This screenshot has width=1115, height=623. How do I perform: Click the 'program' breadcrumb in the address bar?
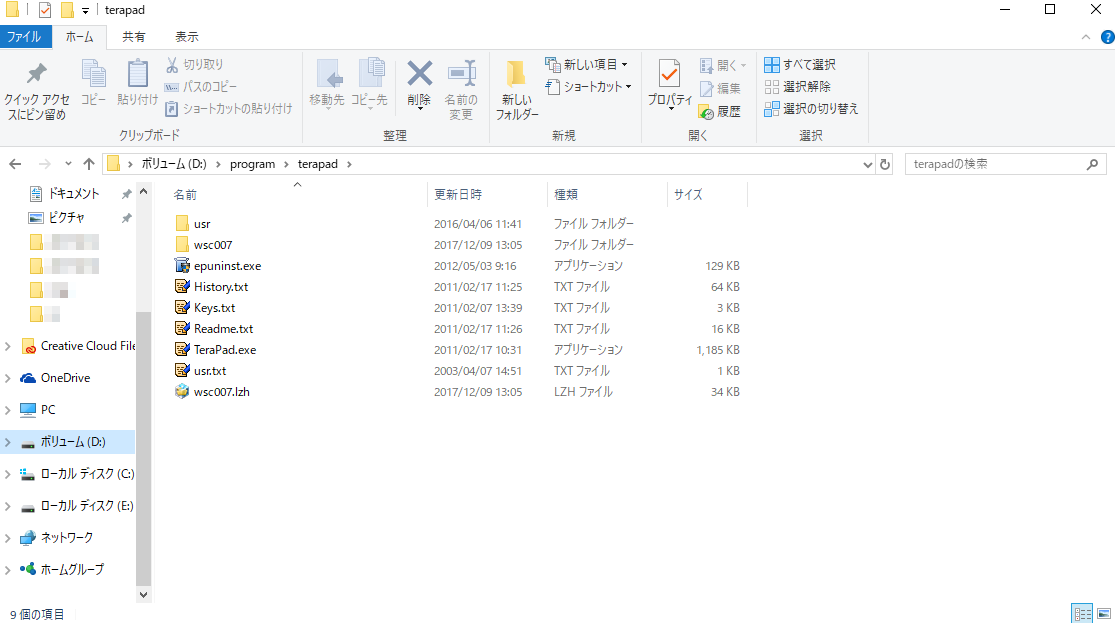(252, 164)
